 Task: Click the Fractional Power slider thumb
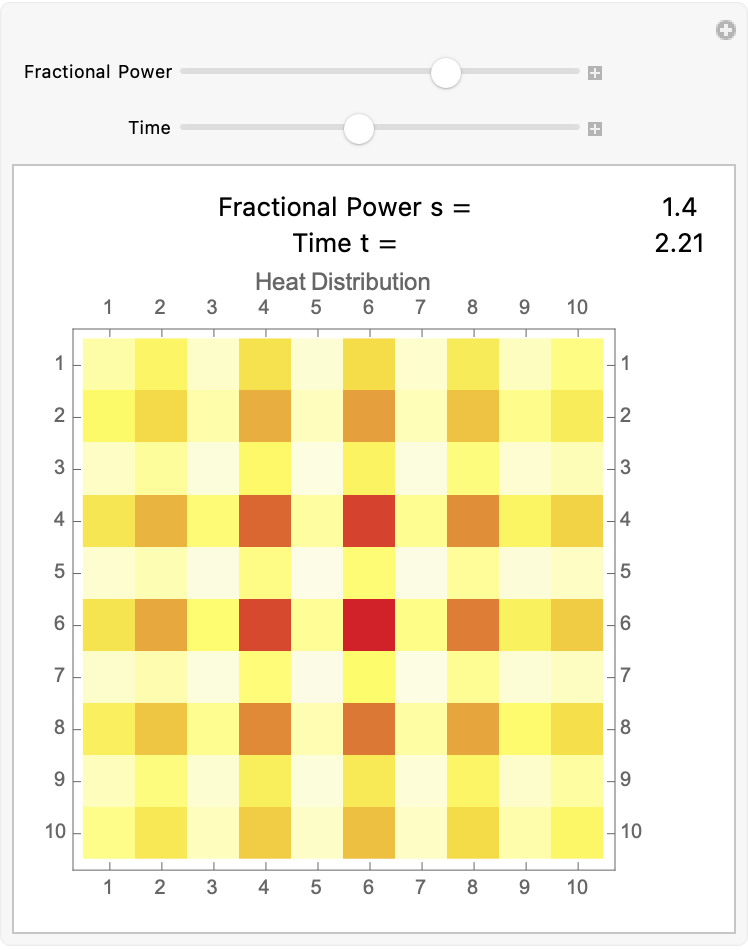point(446,73)
